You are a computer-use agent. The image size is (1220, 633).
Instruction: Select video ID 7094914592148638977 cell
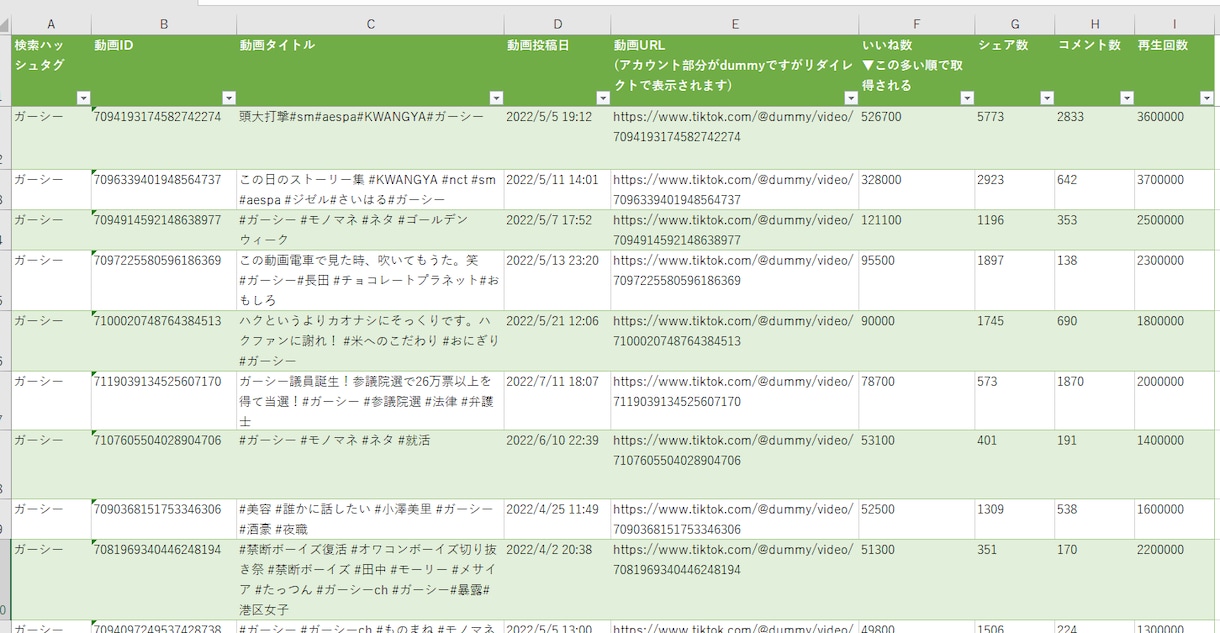pos(164,230)
